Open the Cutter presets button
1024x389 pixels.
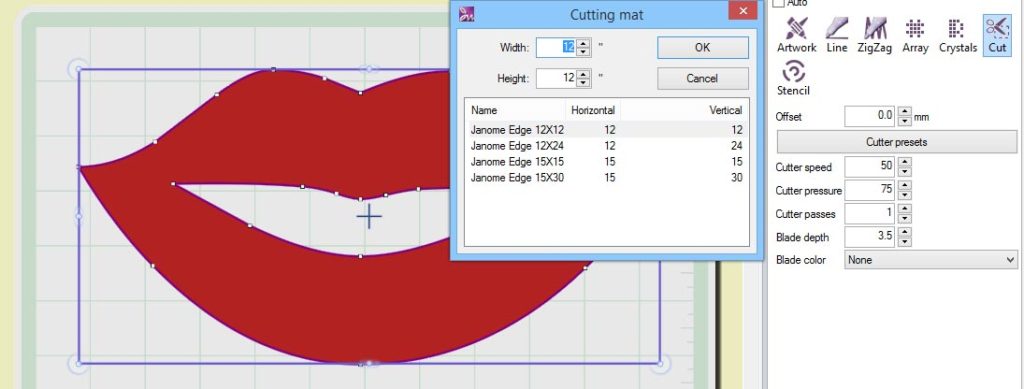pyautogui.click(x=897, y=142)
